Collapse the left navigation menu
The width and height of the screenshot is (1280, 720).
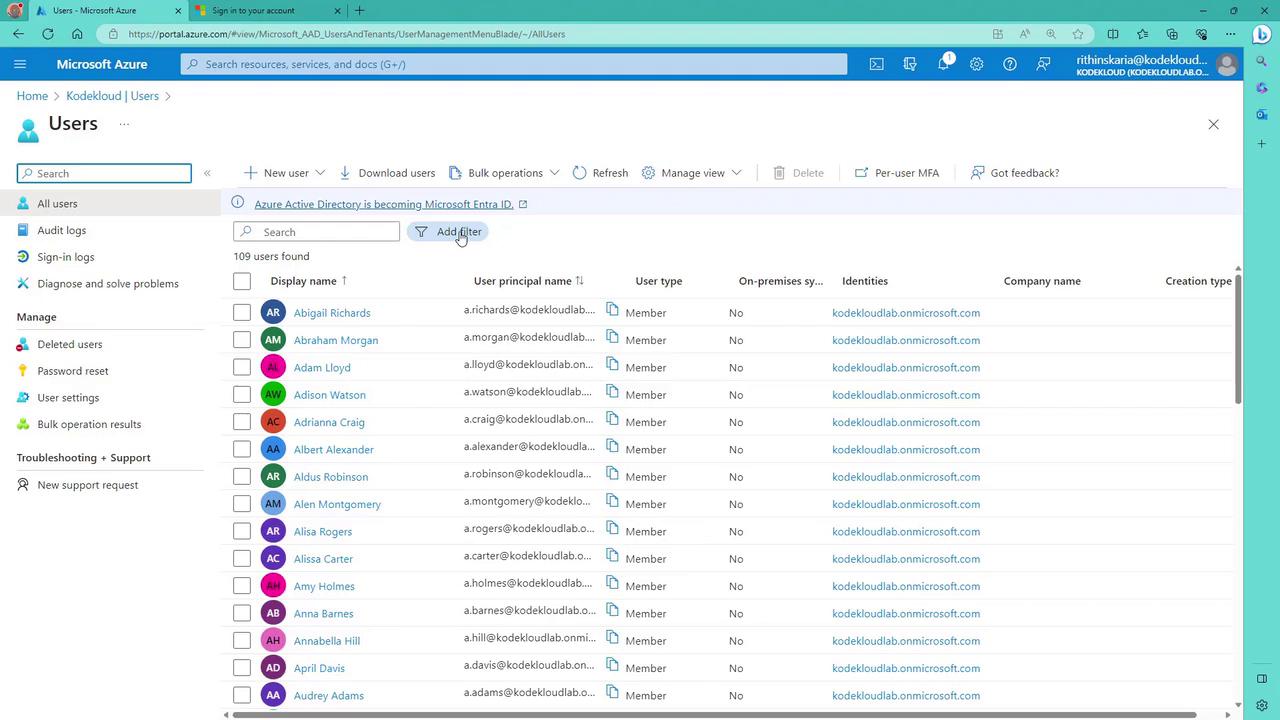[207, 173]
